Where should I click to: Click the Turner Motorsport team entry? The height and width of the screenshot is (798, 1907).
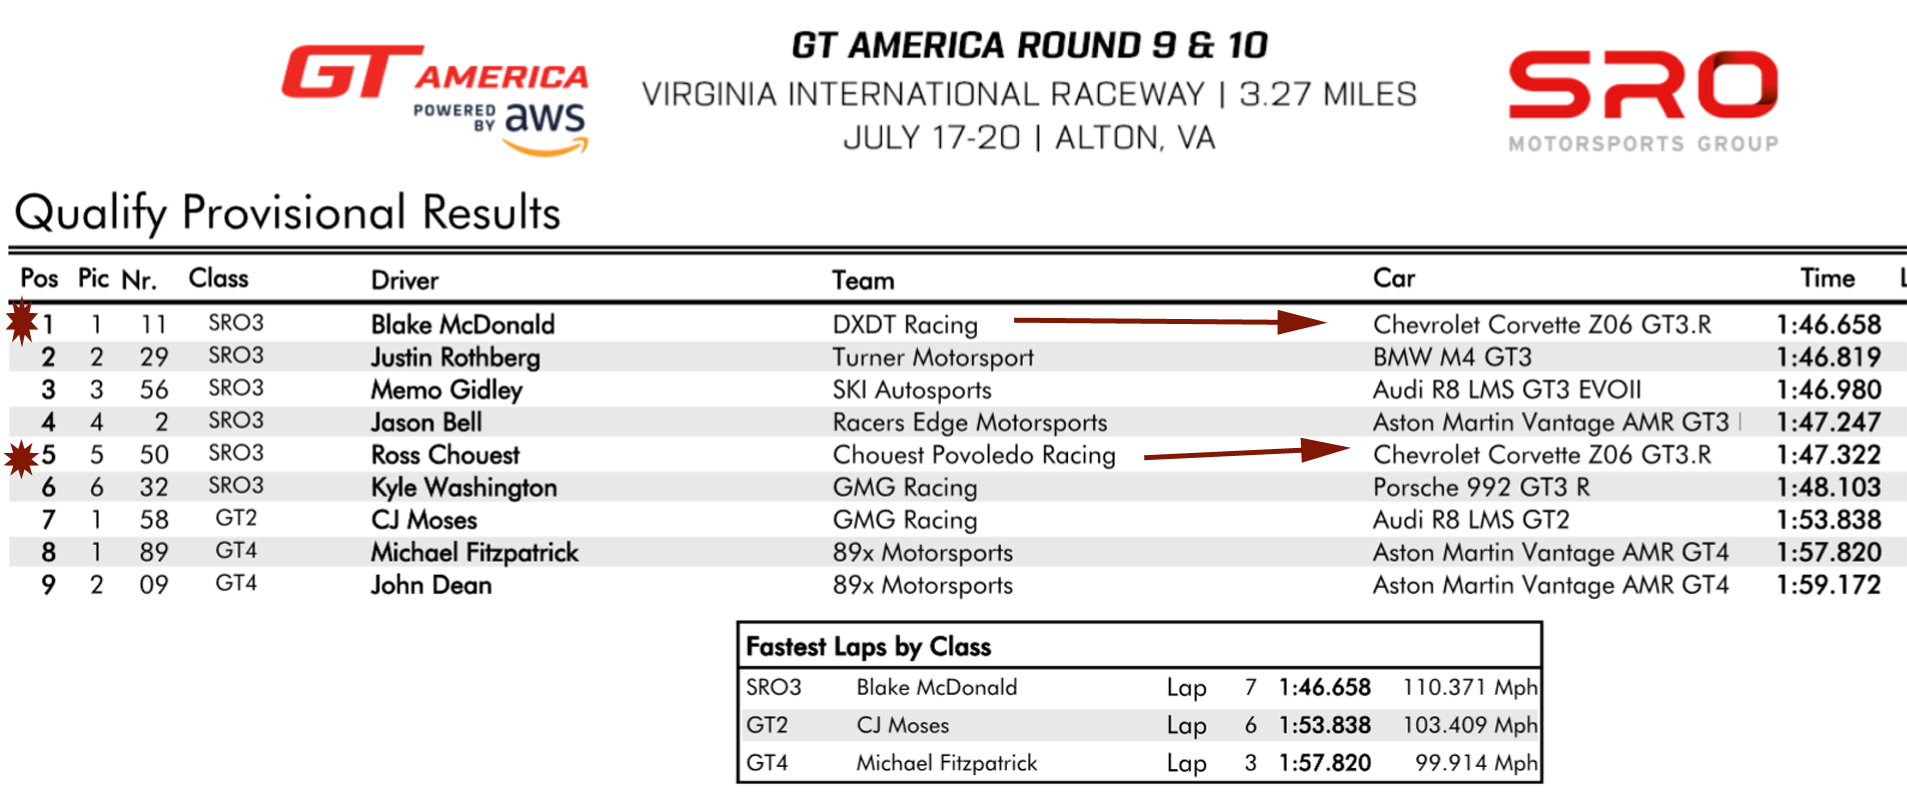(932, 357)
